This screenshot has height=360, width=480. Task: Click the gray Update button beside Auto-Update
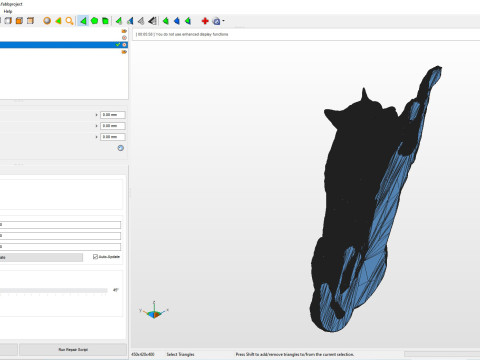(x=41, y=257)
